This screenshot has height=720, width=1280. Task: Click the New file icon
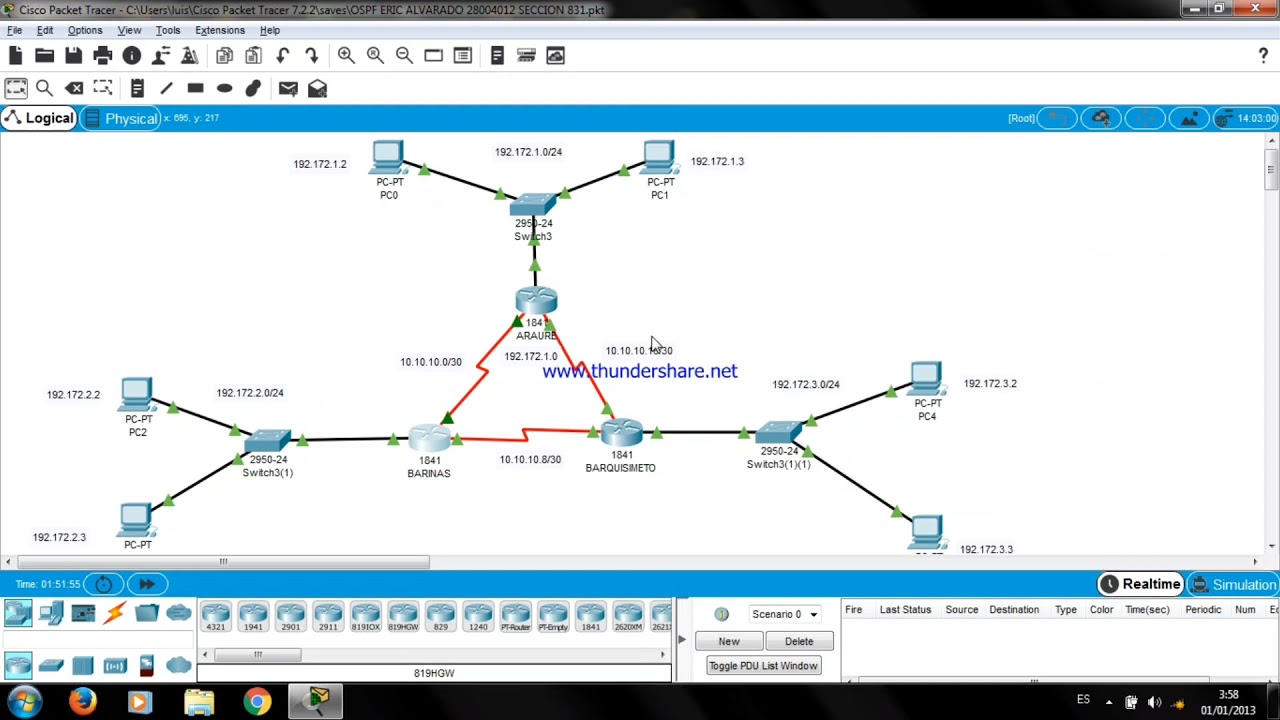[x=15, y=55]
